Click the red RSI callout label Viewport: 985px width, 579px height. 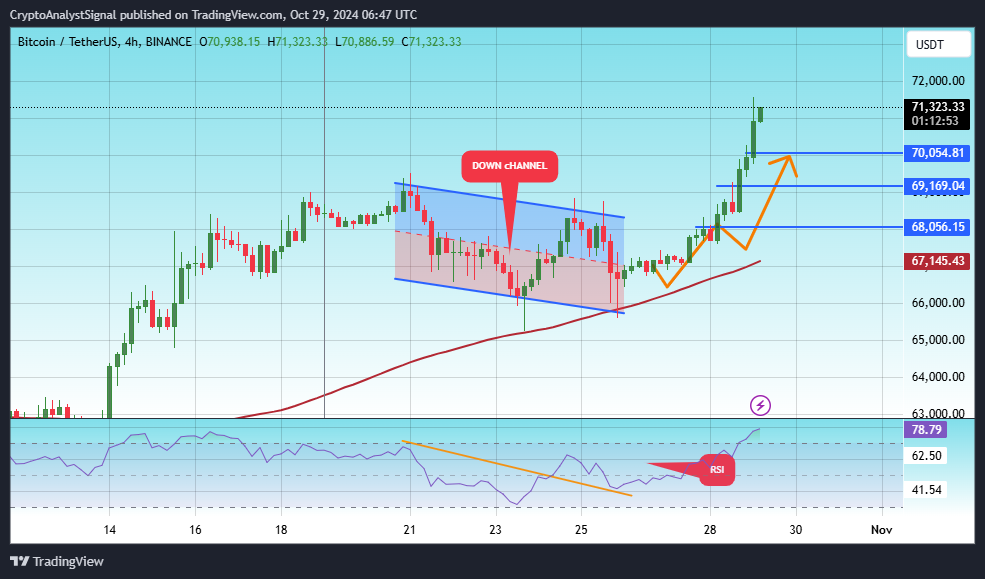[717, 470]
